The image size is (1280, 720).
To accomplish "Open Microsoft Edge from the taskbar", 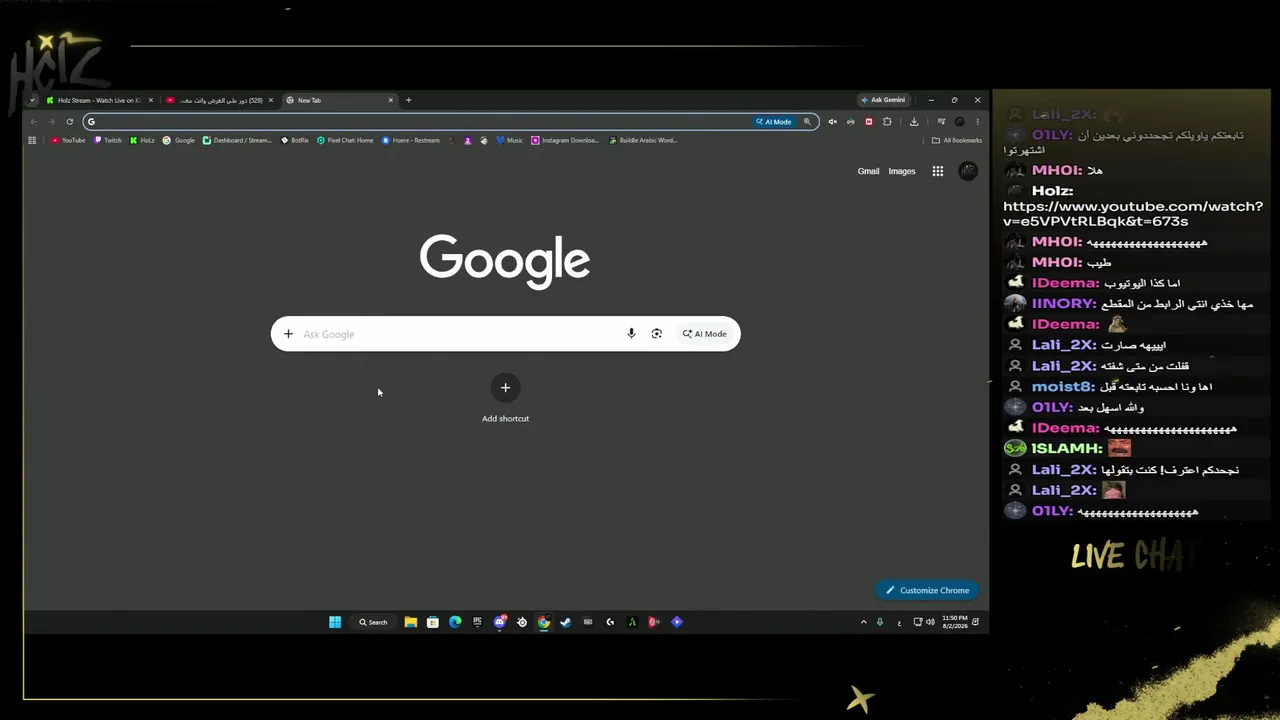I will point(455,622).
